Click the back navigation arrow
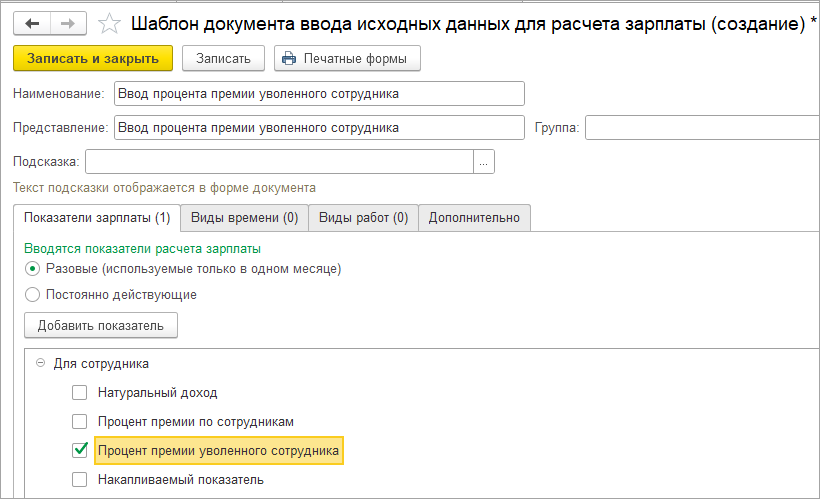Image resolution: width=820 pixels, height=499 pixels. click(31, 22)
